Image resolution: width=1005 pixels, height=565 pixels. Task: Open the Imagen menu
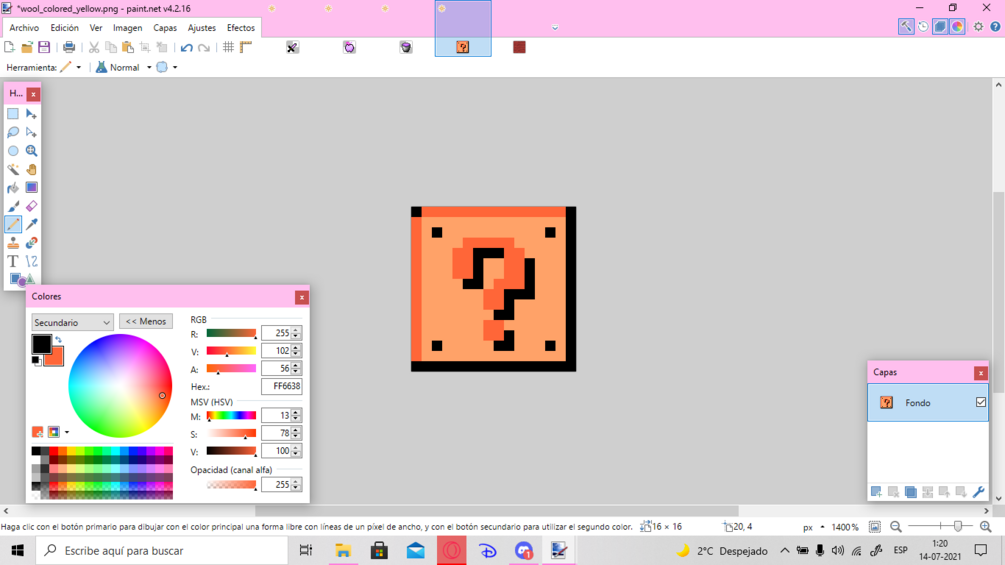pos(128,28)
